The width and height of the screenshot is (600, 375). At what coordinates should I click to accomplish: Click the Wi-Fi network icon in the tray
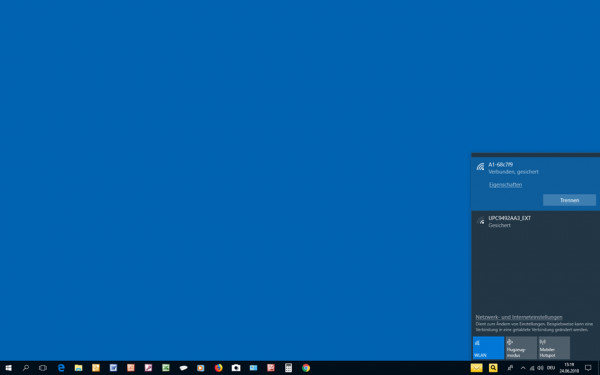(532, 368)
